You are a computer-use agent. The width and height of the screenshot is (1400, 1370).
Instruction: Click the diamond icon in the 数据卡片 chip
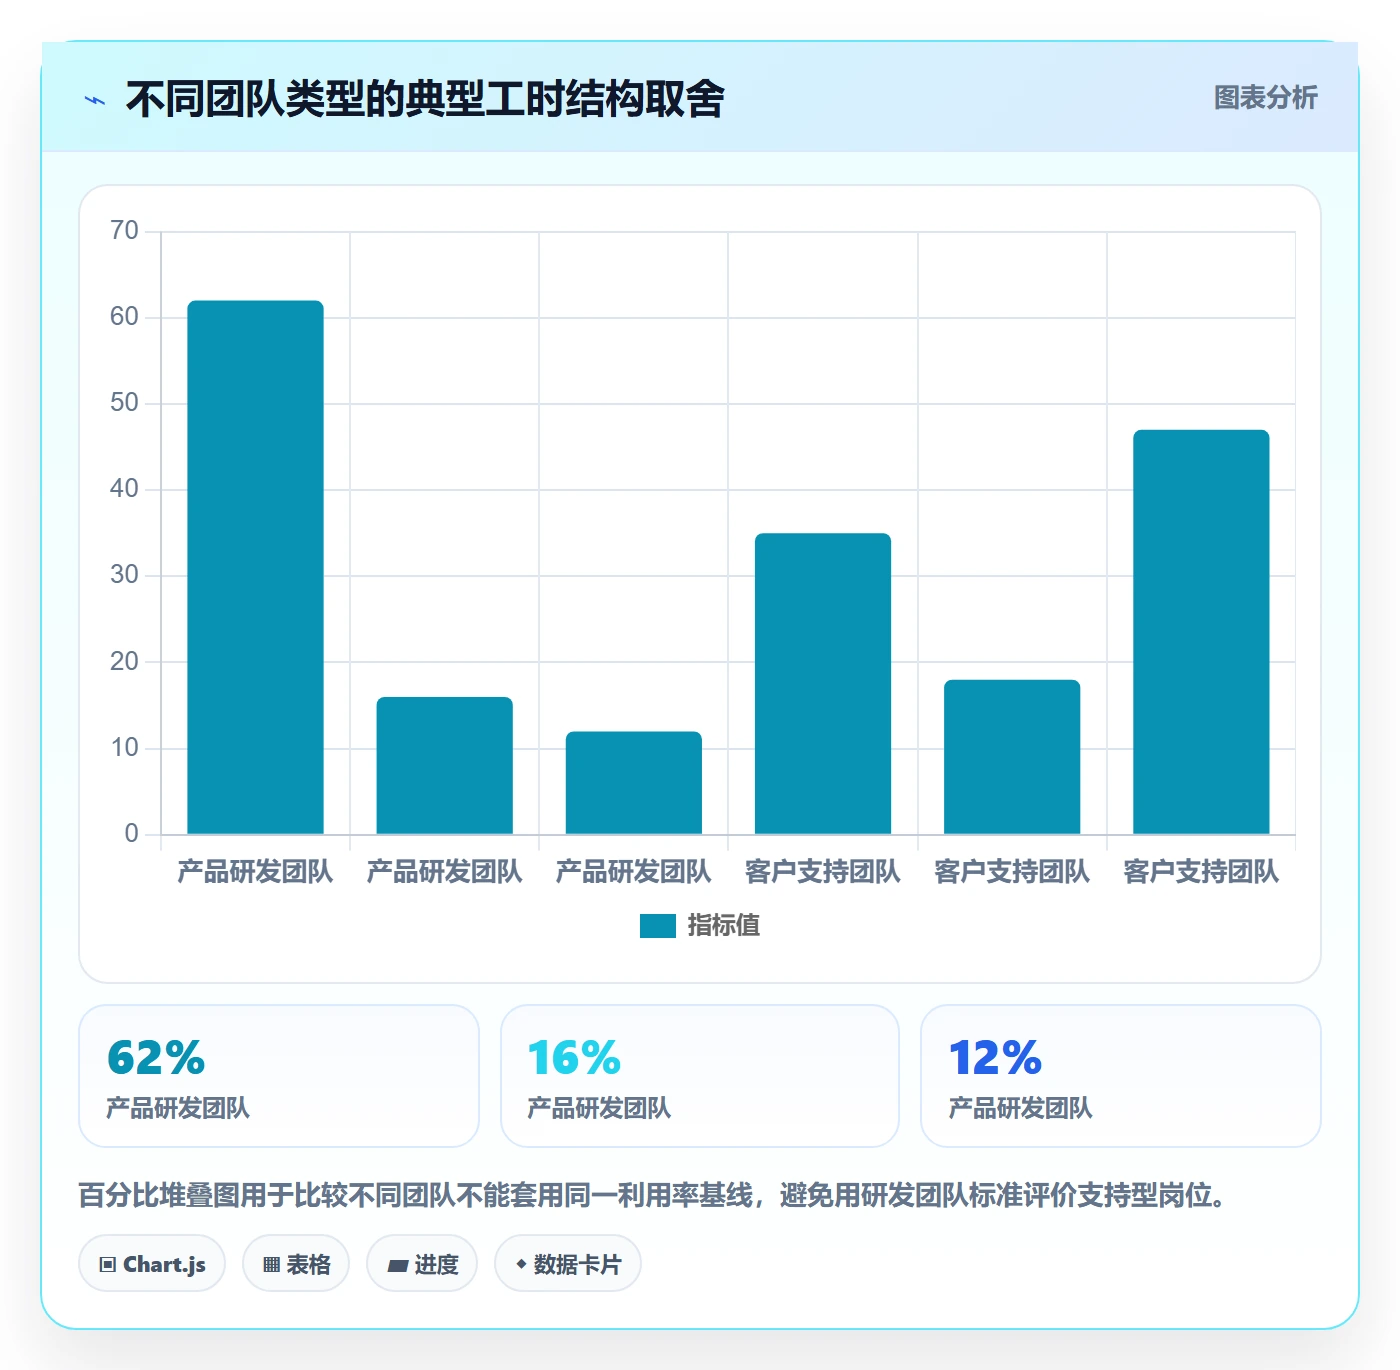click(x=521, y=1264)
